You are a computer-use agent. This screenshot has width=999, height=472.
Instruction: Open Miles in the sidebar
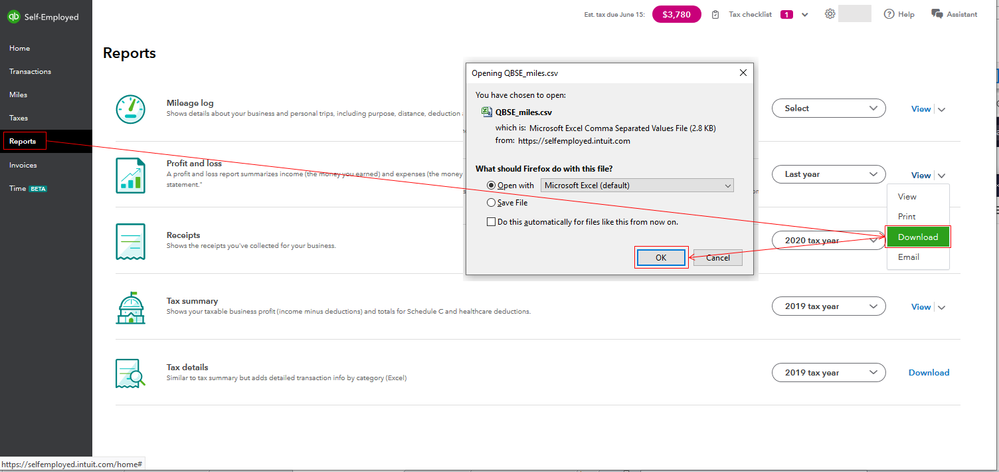pyautogui.click(x=18, y=95)
